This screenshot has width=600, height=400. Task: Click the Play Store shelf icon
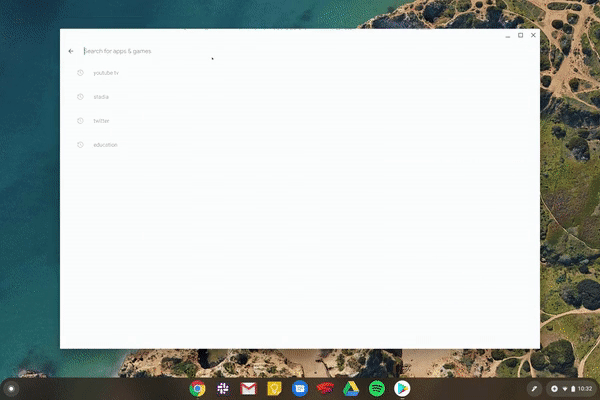click(402, 388)
